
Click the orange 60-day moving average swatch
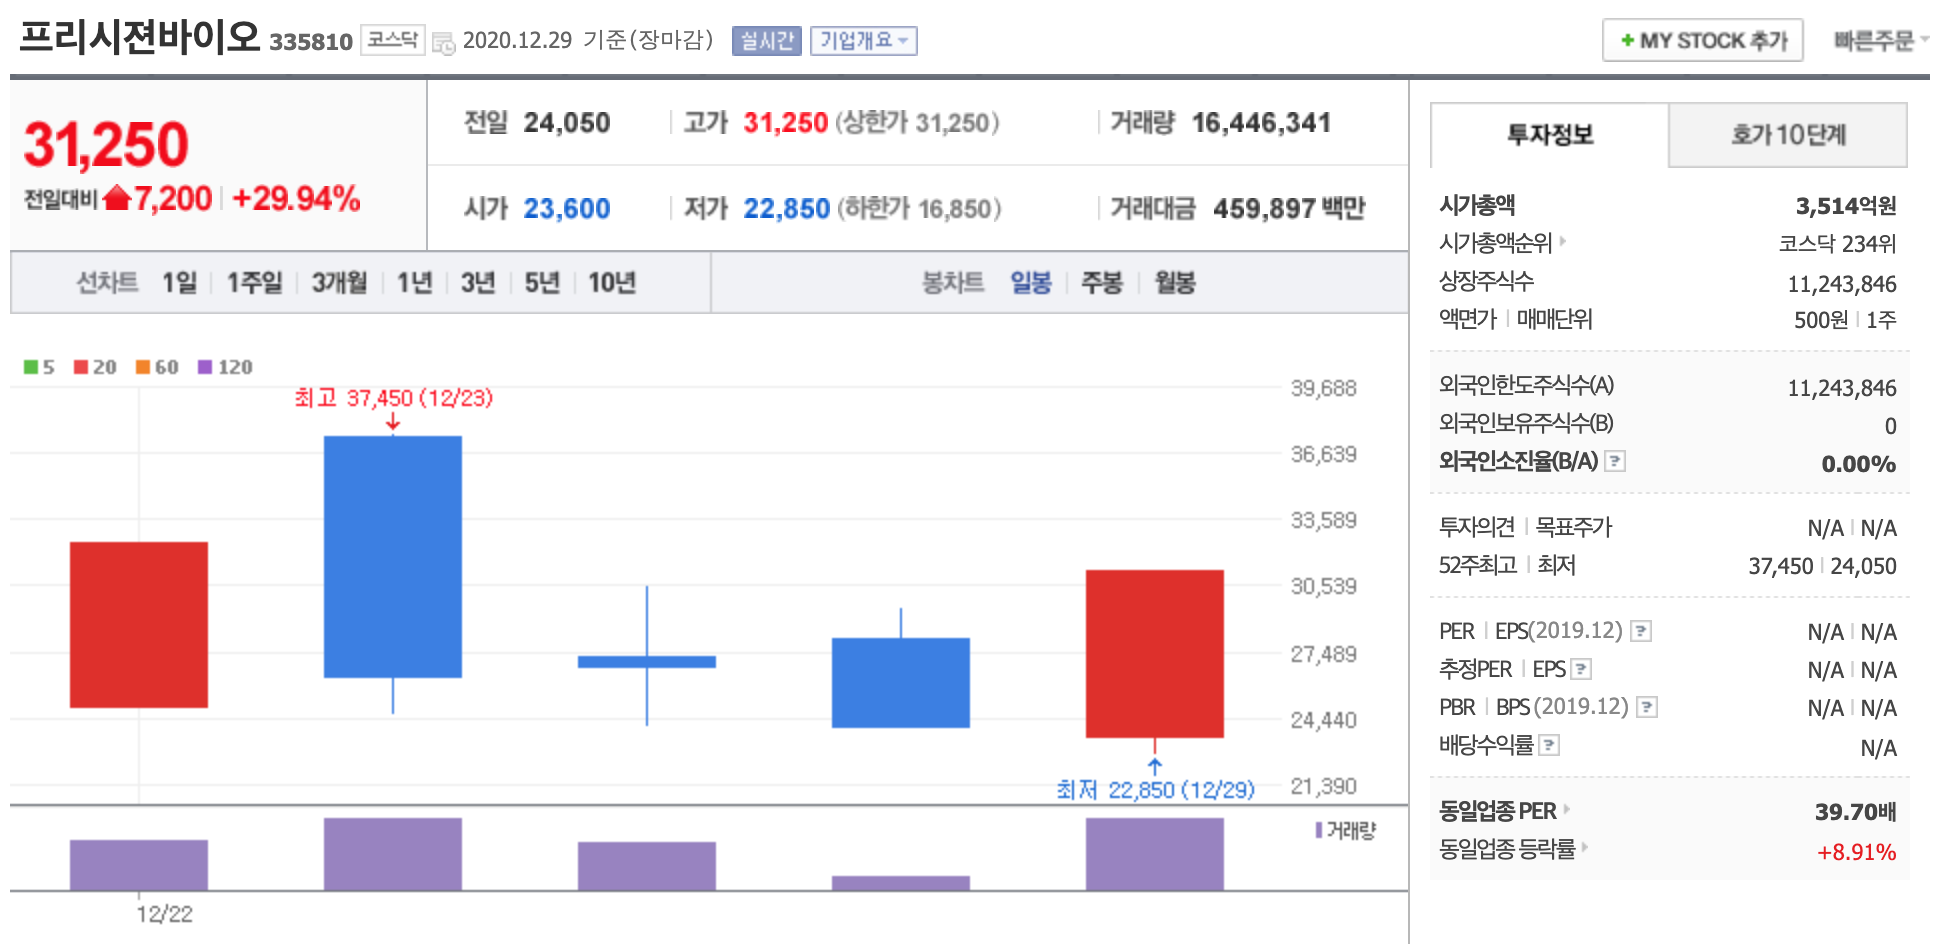coord(143,367)
